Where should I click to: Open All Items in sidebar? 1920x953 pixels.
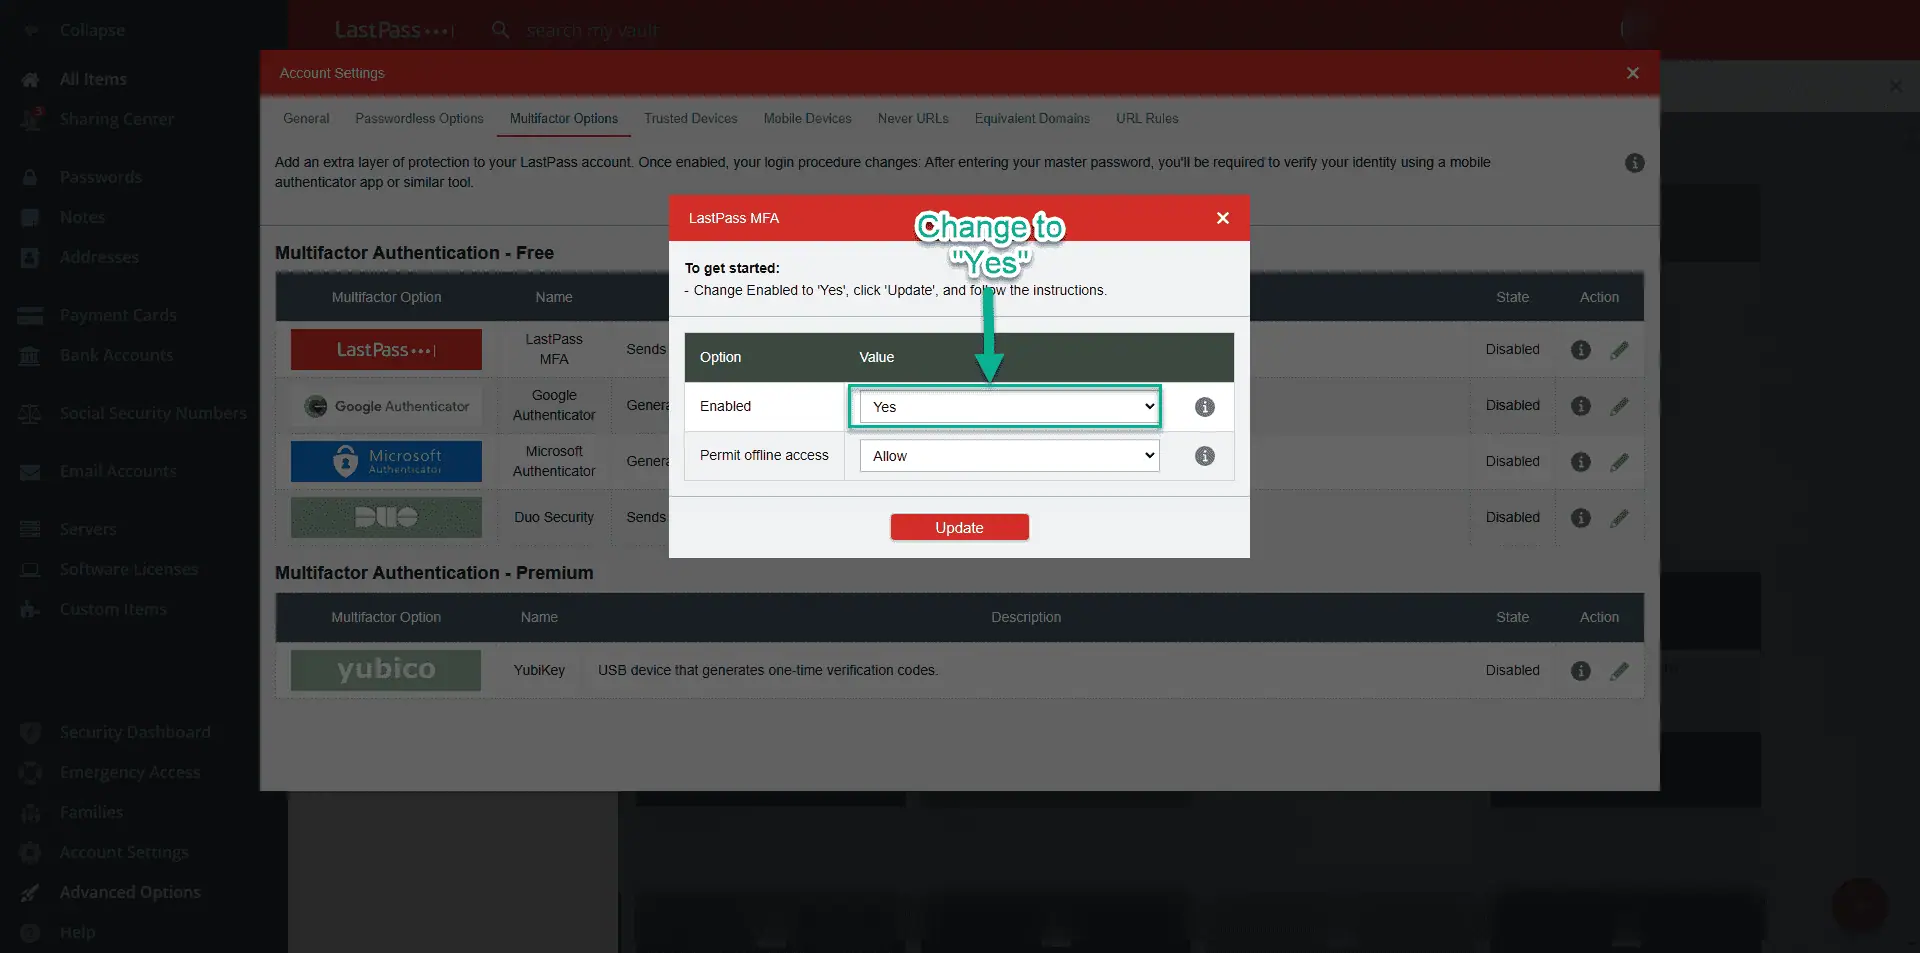click(x=93, y=79)
